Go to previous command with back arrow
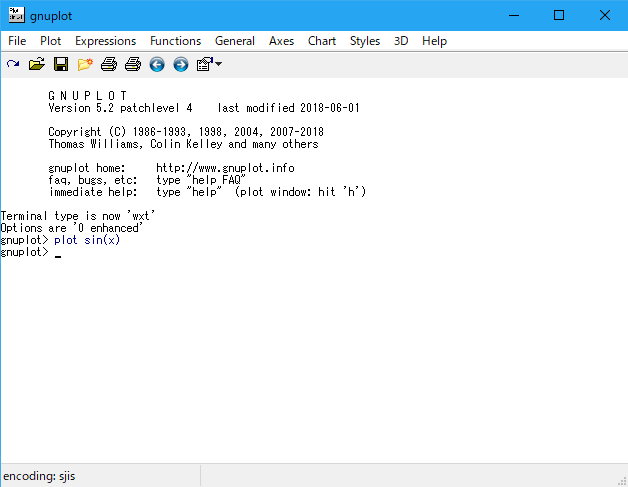This screenshot has width=628, height=487. [x=157, y=64]
